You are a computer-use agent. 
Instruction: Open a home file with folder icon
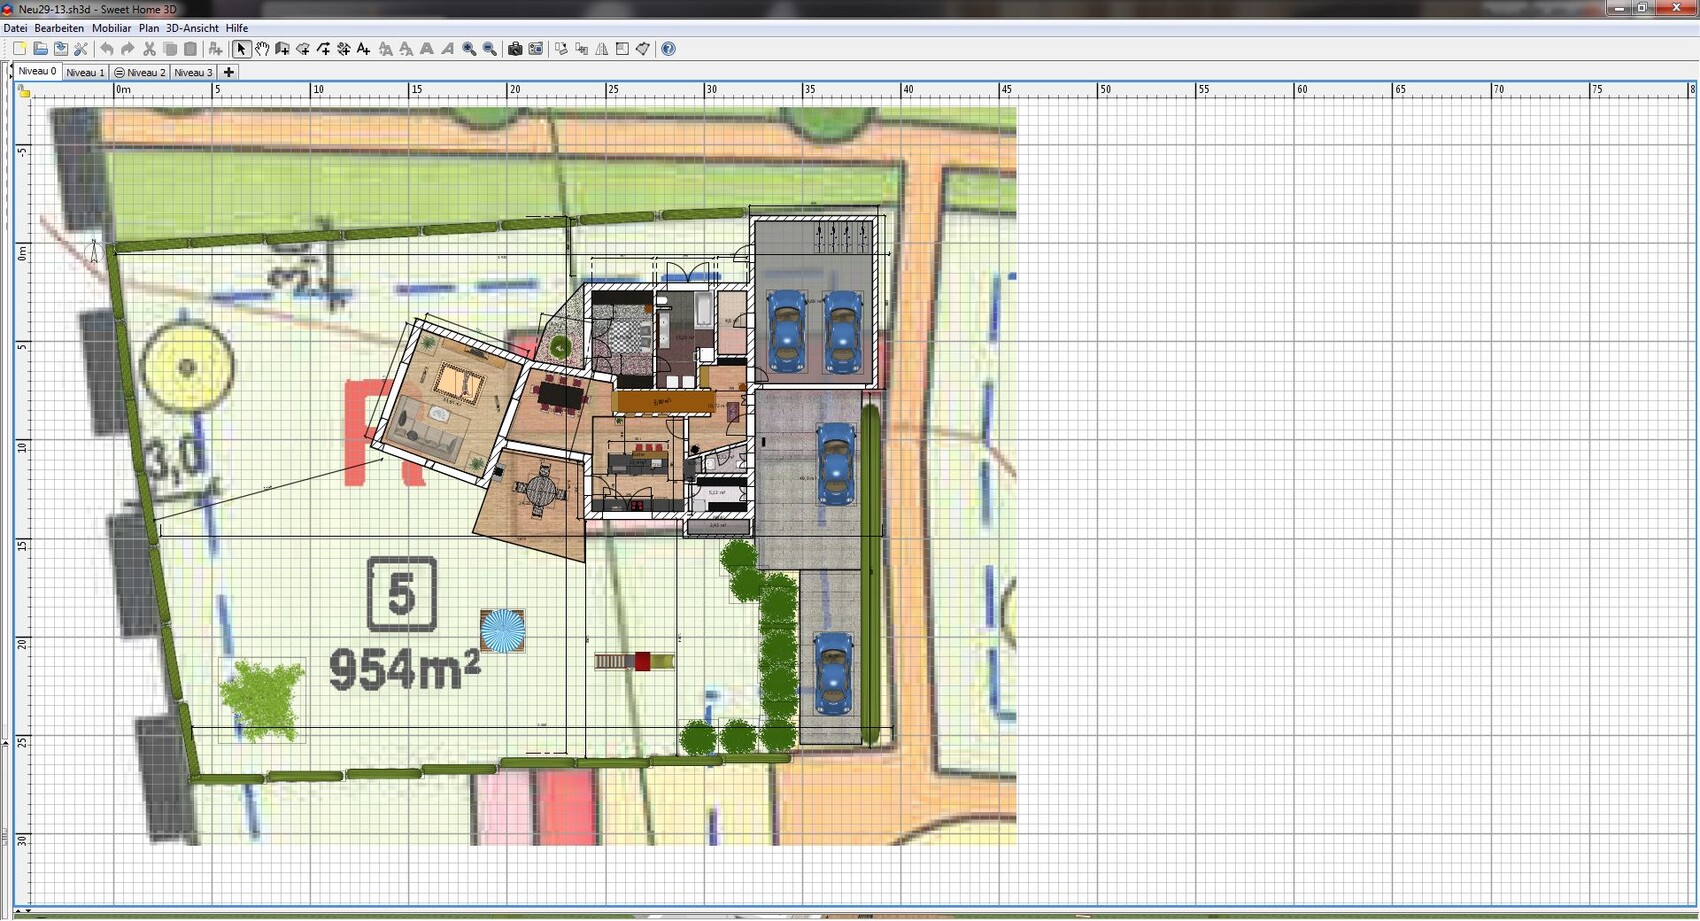[40, 49]
